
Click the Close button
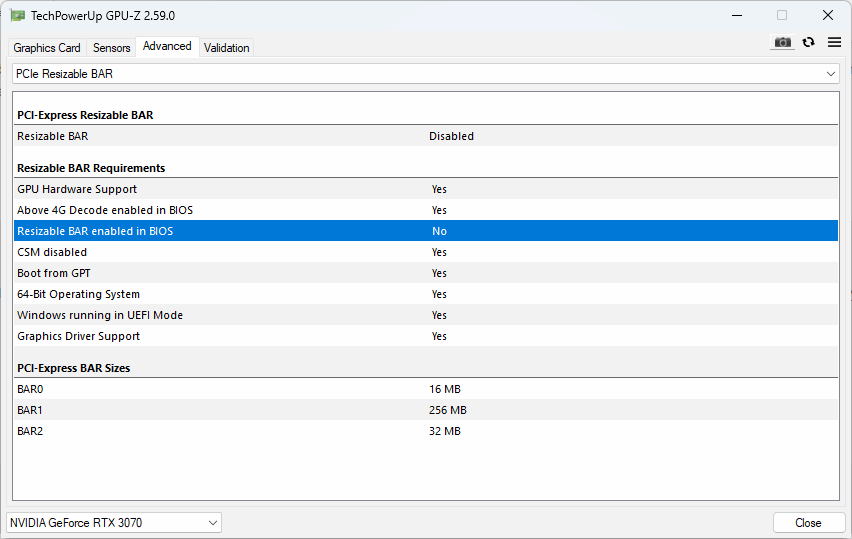click(x=809, y=523)
